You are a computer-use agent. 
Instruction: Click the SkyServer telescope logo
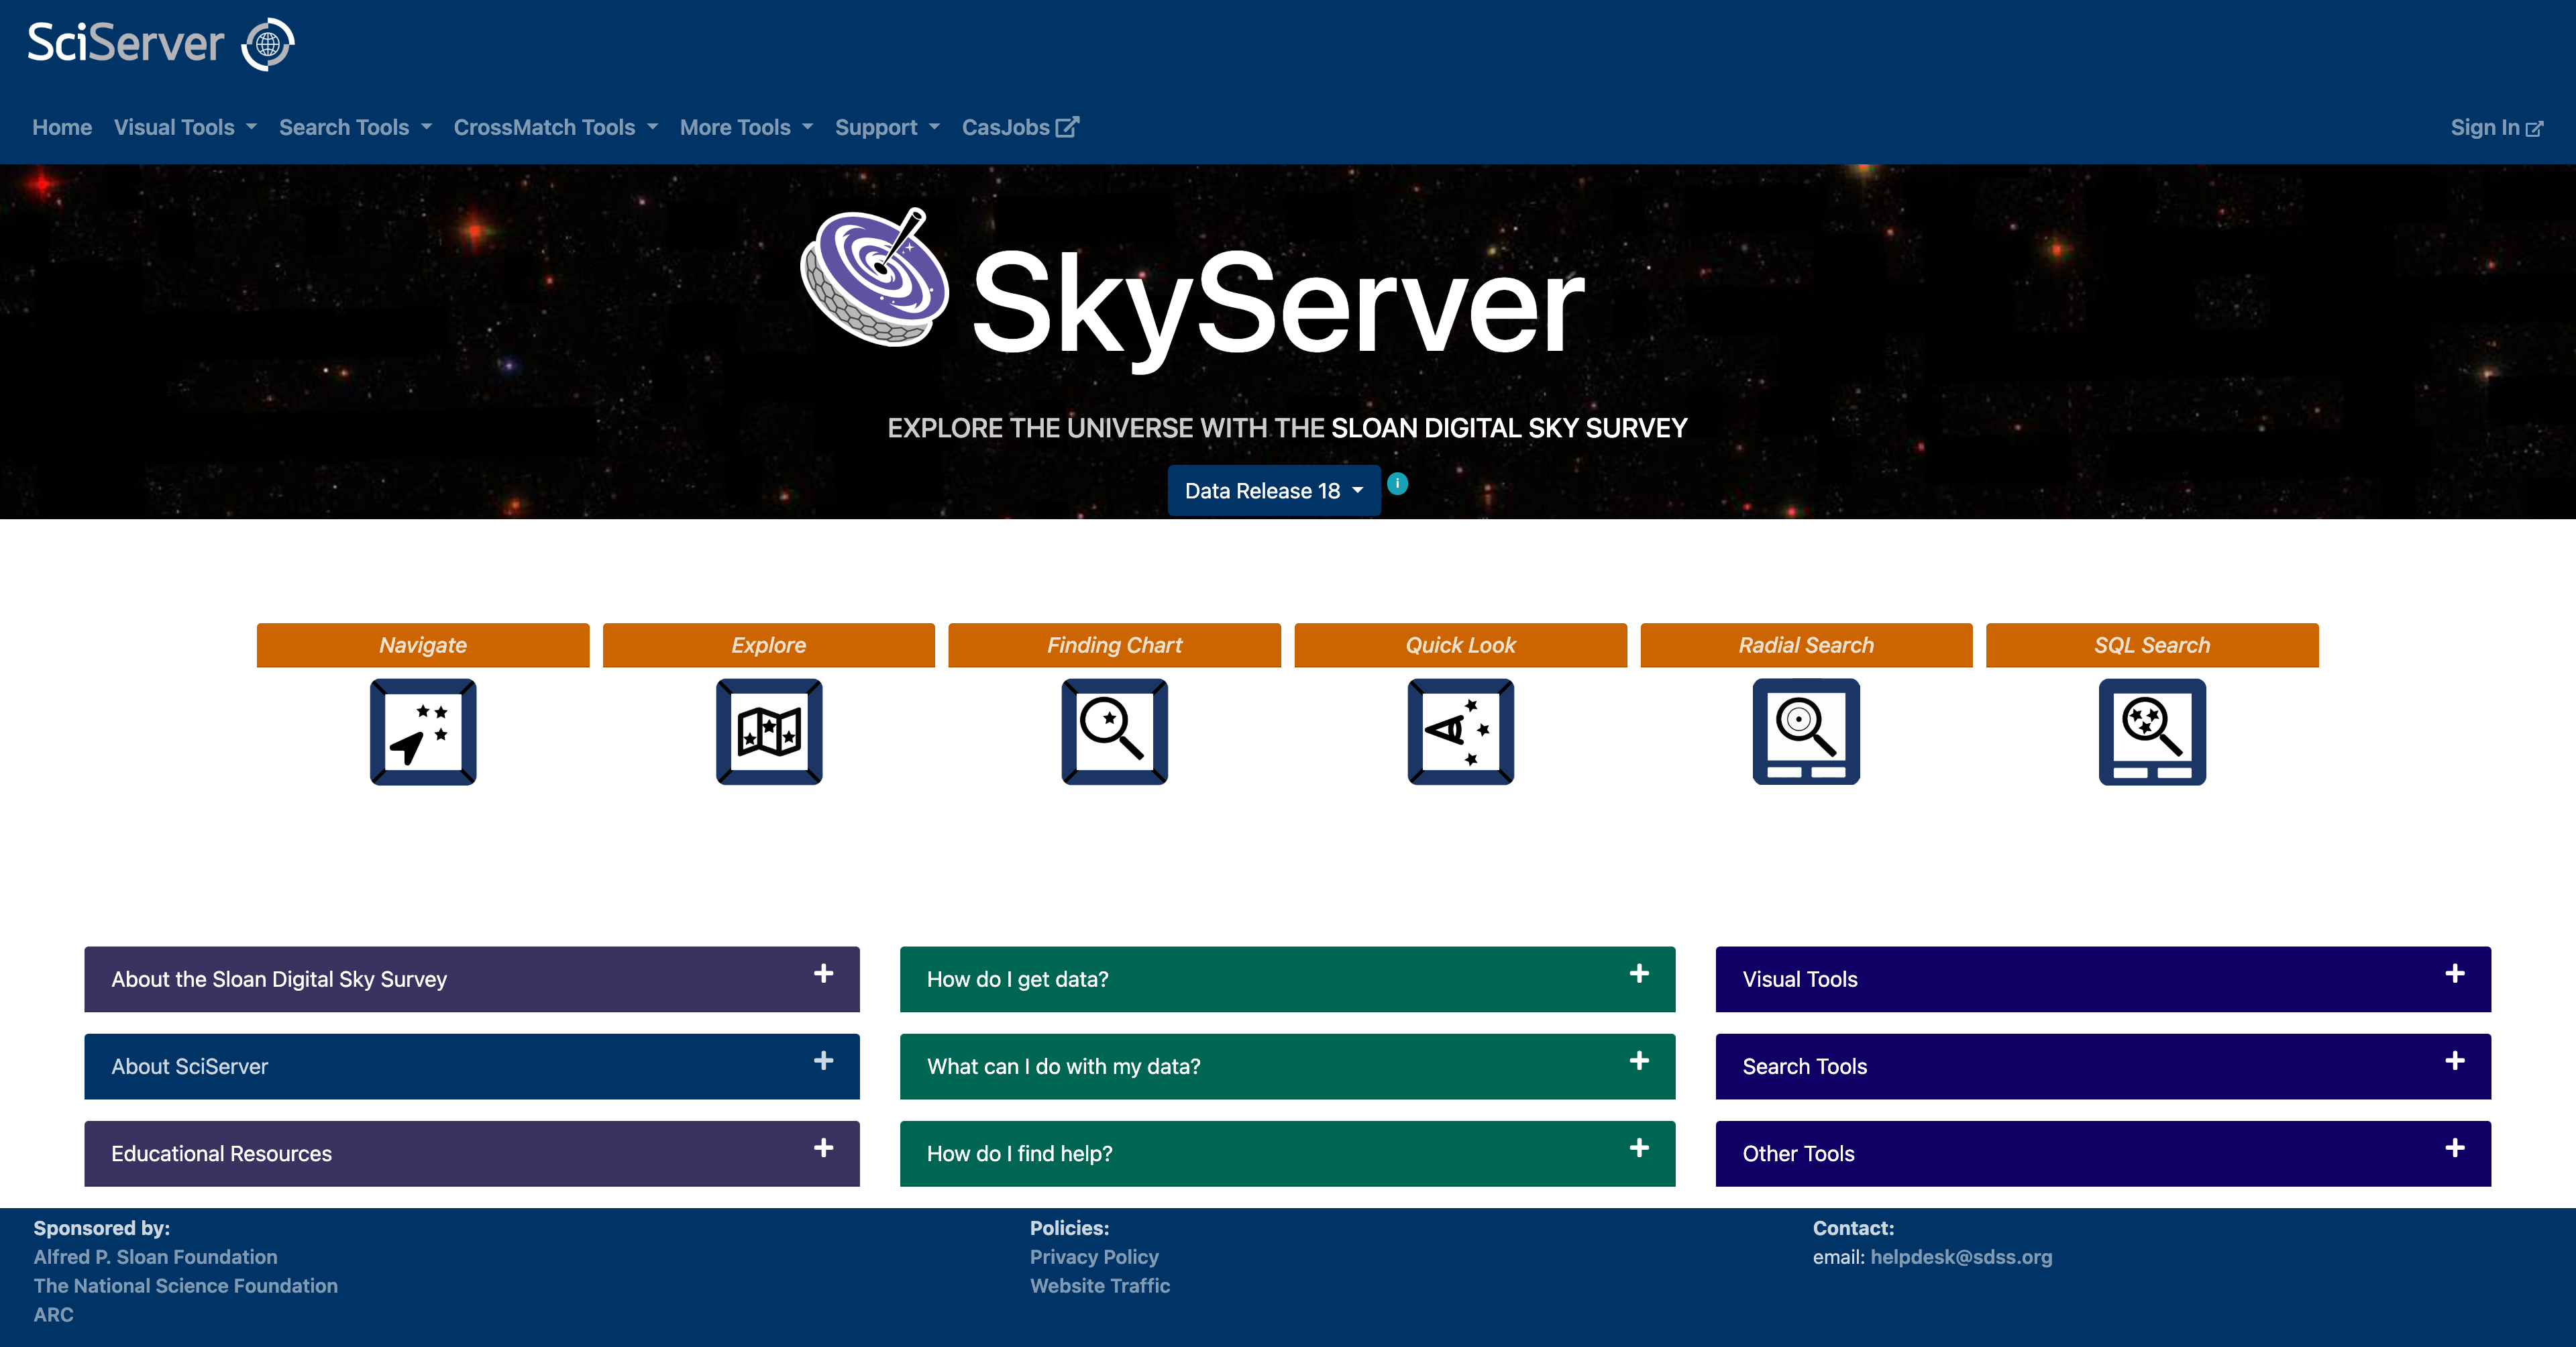pyautogui.click(x=875, y=278)
